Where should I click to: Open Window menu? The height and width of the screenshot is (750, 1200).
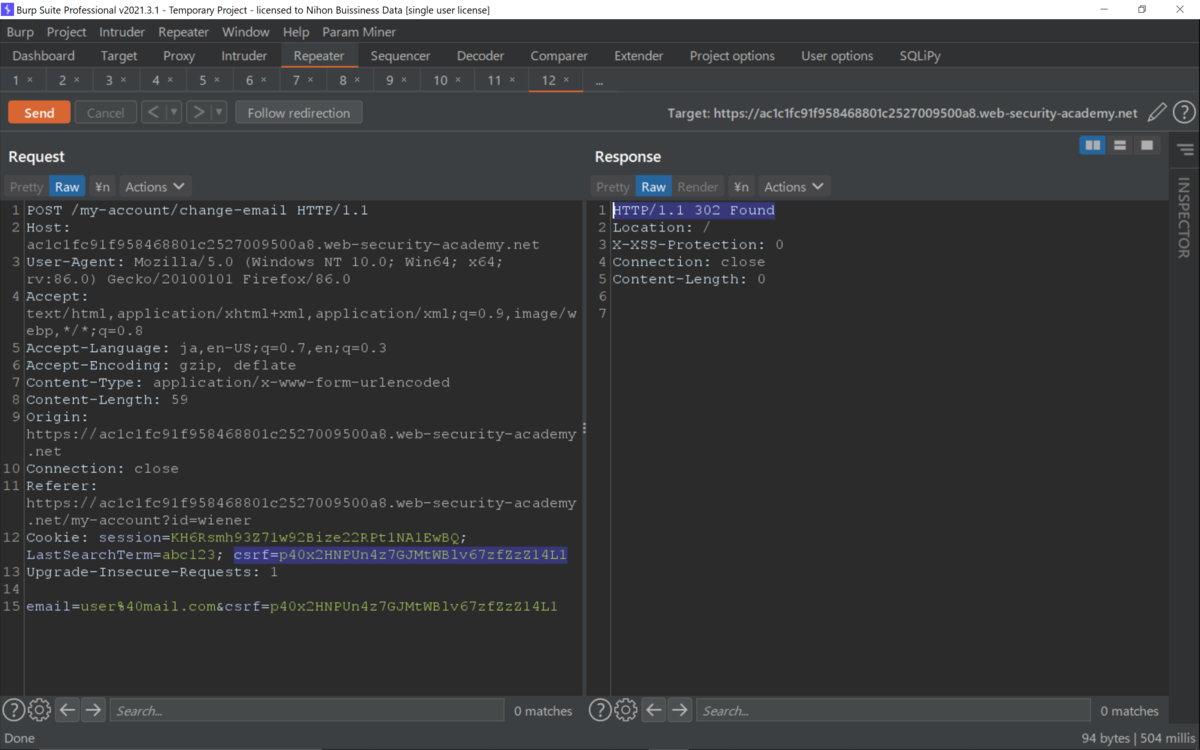pos(245,32)
